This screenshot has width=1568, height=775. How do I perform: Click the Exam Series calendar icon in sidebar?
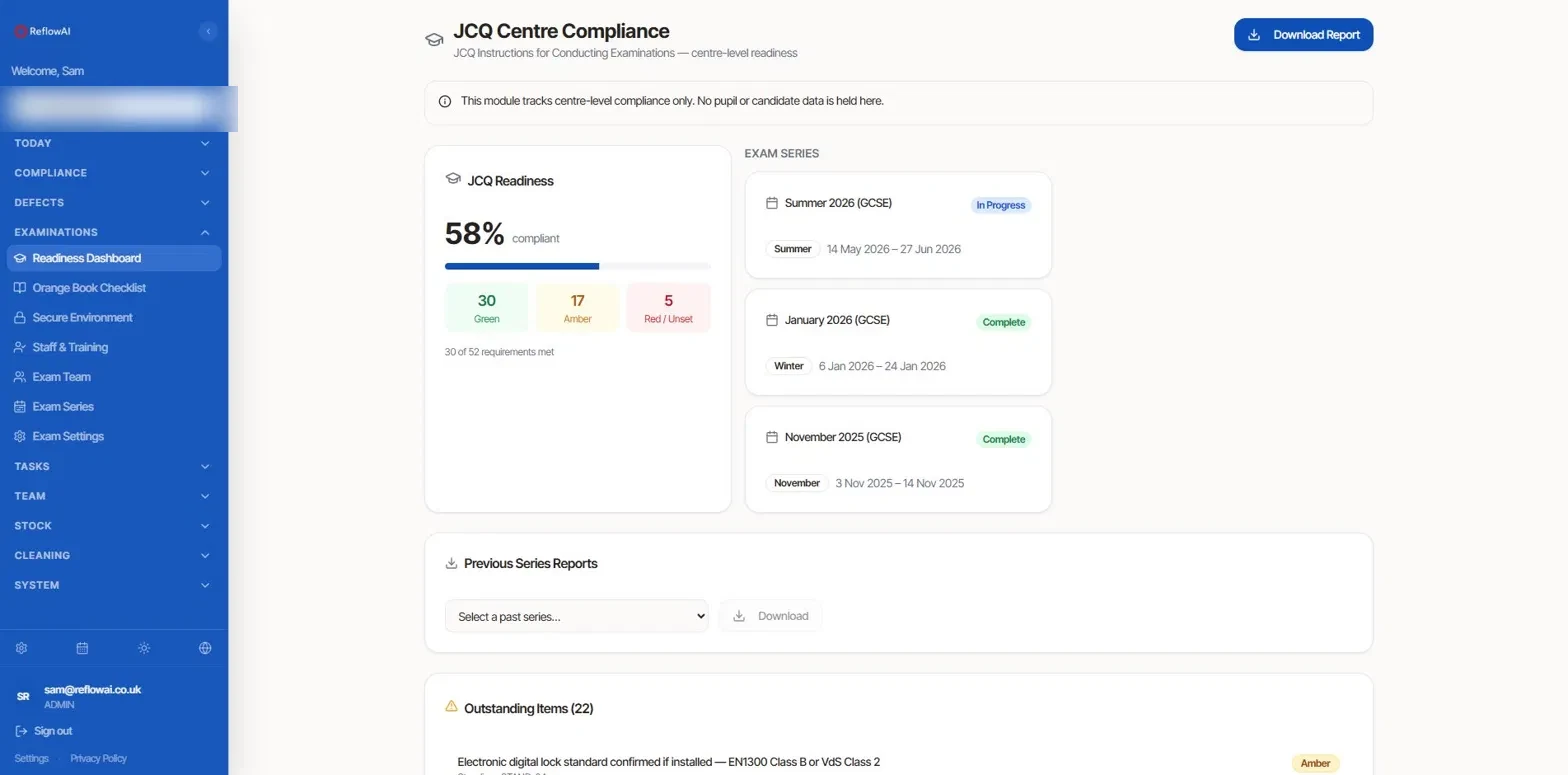pyautogui.click(x=20, y=407)
